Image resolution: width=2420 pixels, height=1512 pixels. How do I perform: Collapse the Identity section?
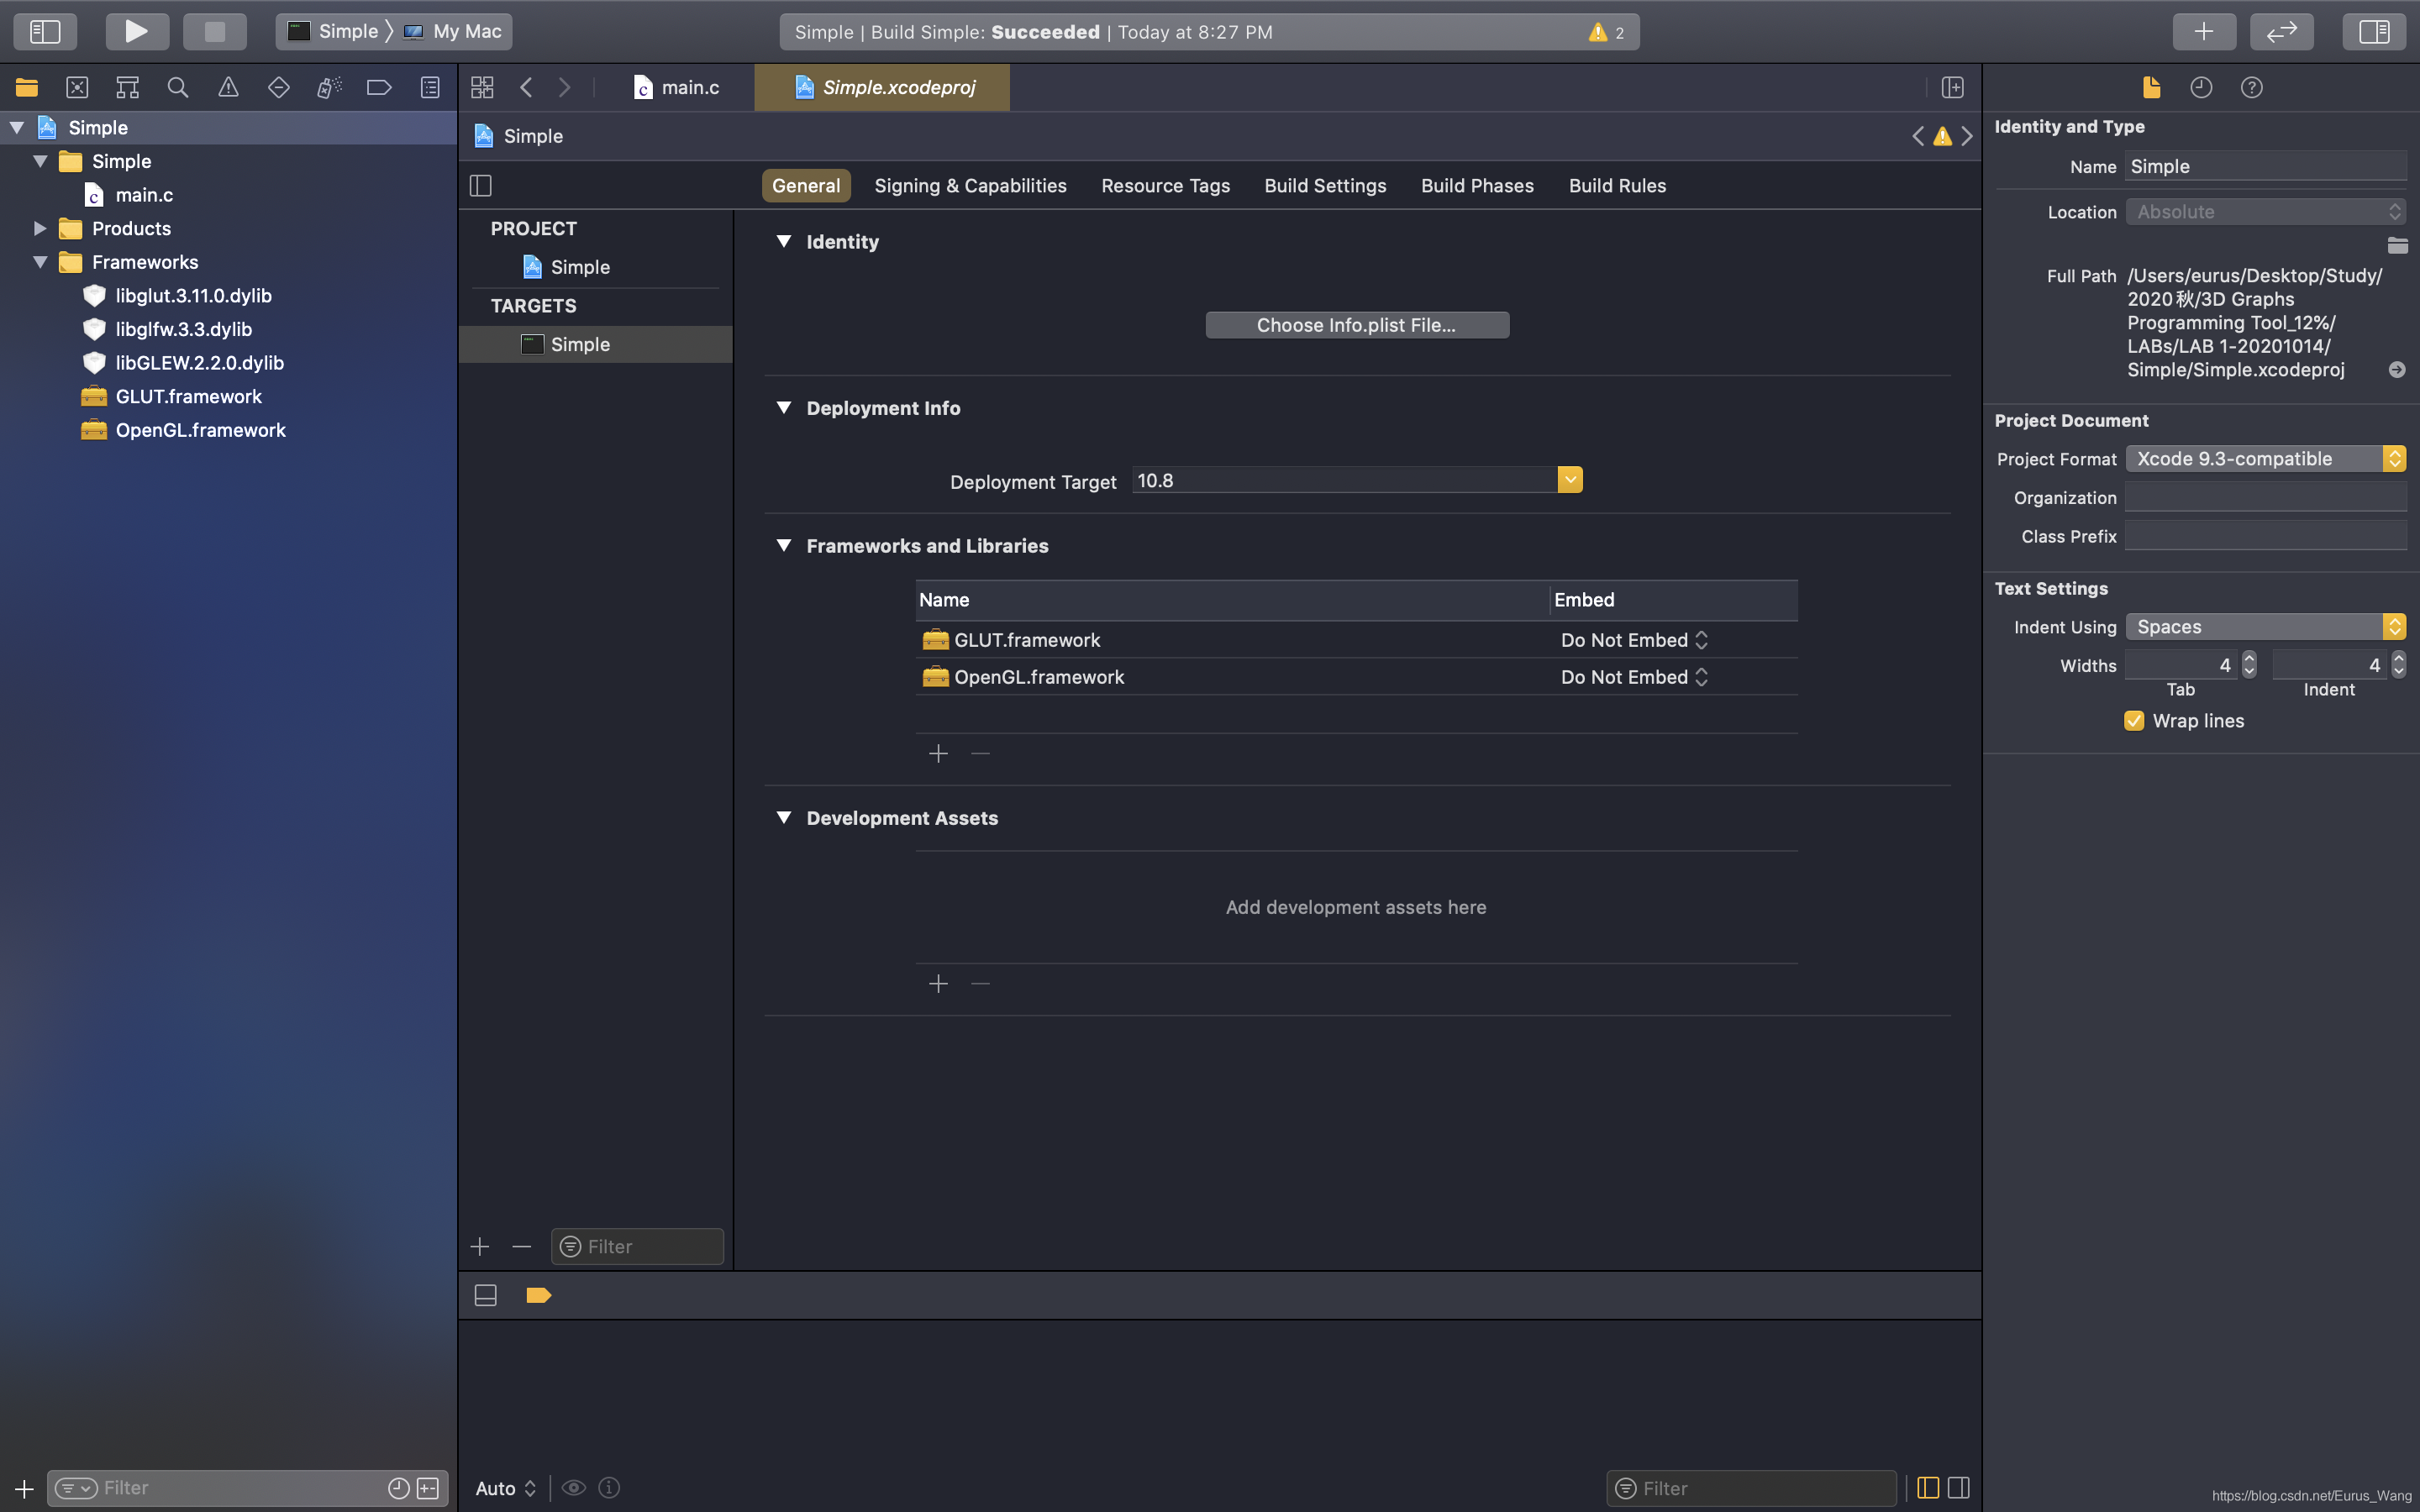pyautogui.click(x=784, y=241)
